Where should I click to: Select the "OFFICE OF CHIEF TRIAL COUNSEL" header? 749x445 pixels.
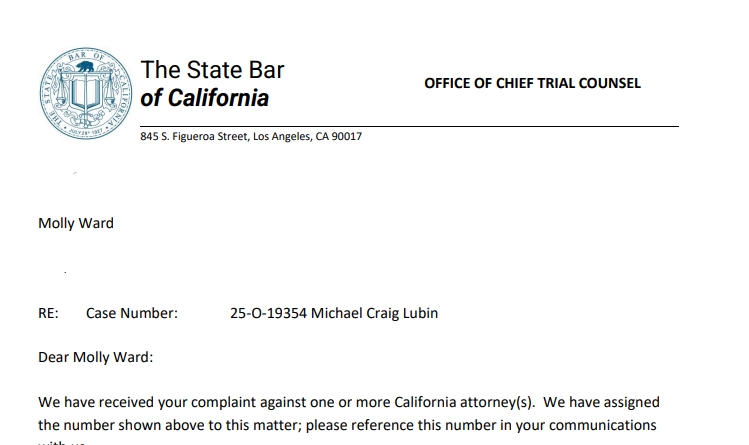pyautogui.click(x=532, y=83)
